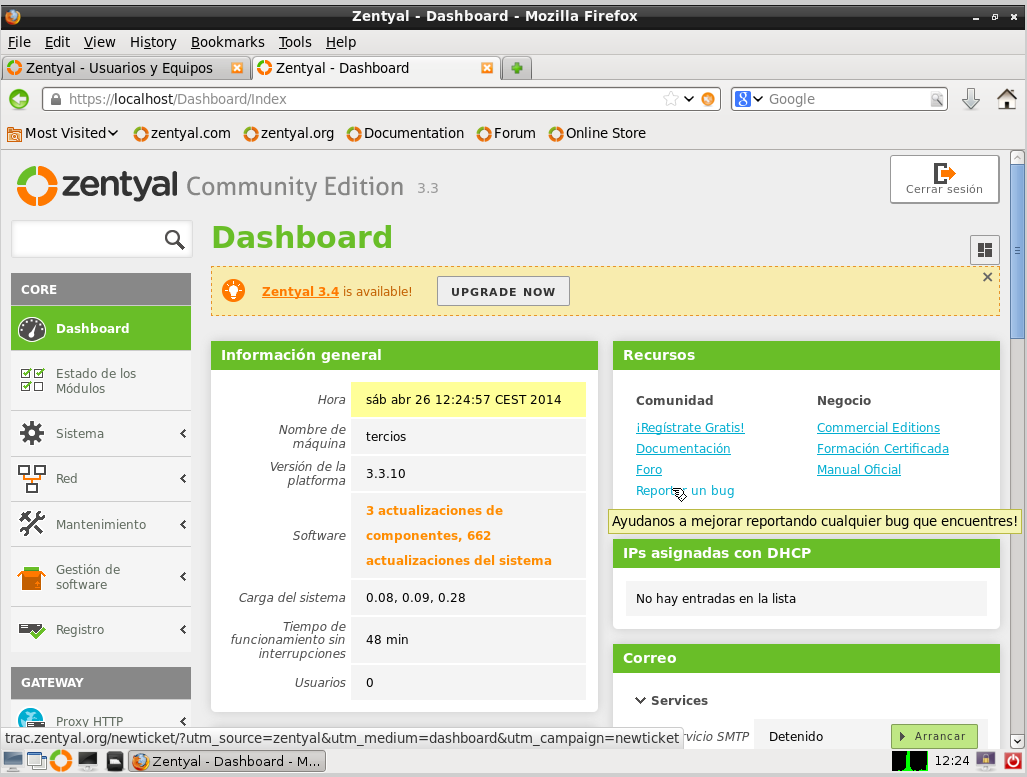Click the blue vertical scrollbar thumb
Viewport: 1027px width, 777px height.
[1017, 252]
